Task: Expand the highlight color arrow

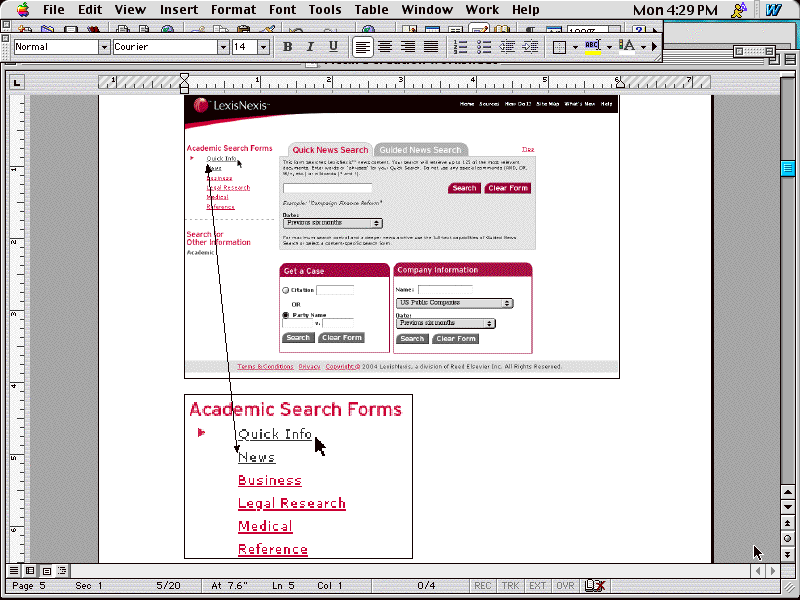Action: tap(609, 47)
